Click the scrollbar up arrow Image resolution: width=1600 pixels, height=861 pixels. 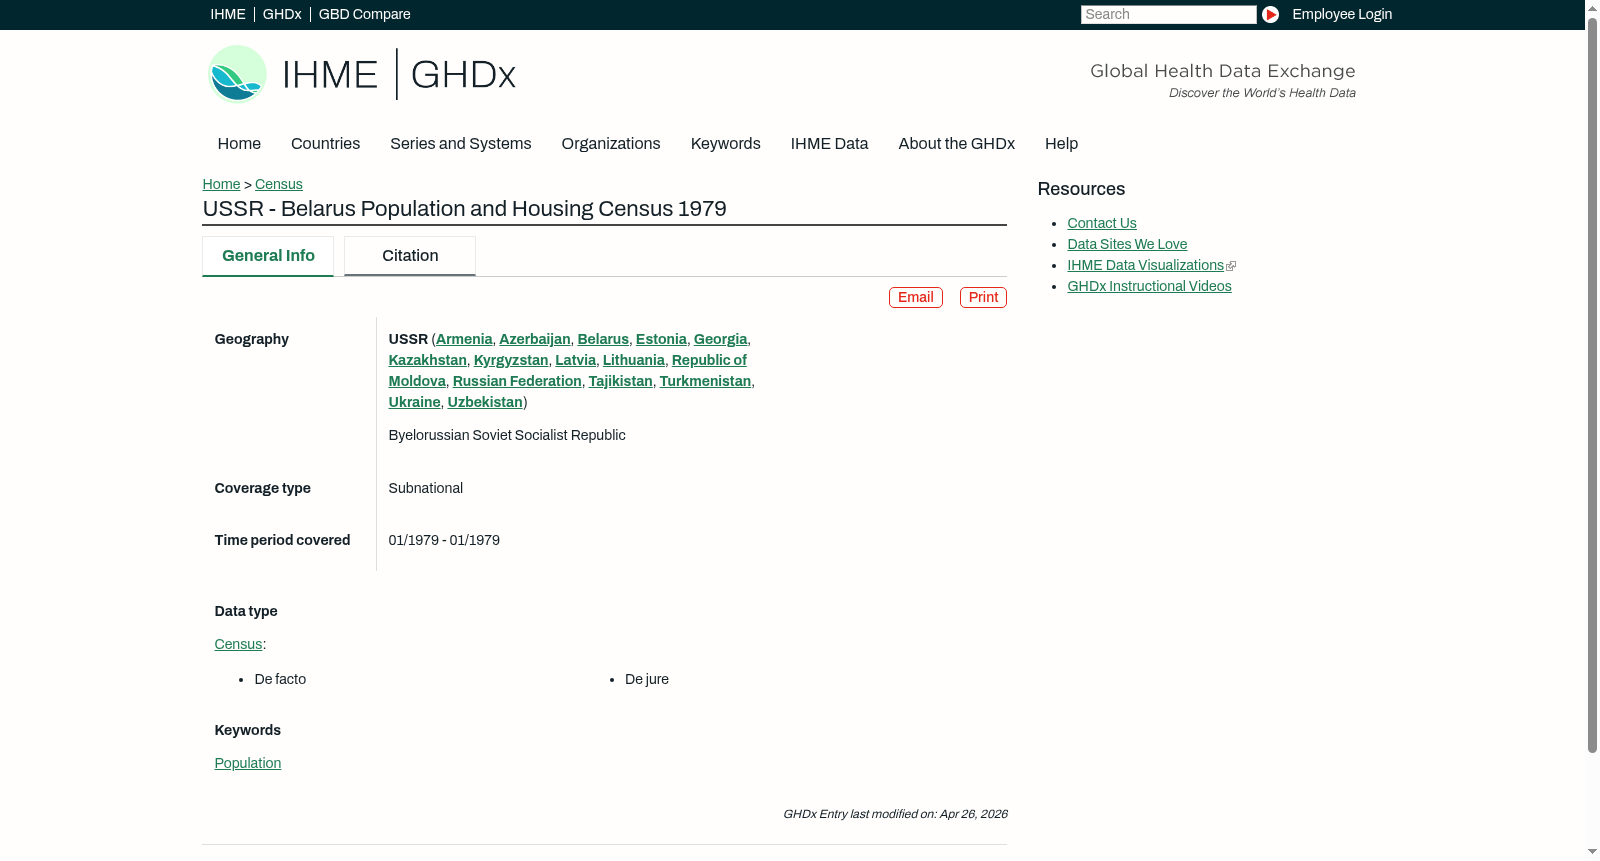(x=1592, y=8)
